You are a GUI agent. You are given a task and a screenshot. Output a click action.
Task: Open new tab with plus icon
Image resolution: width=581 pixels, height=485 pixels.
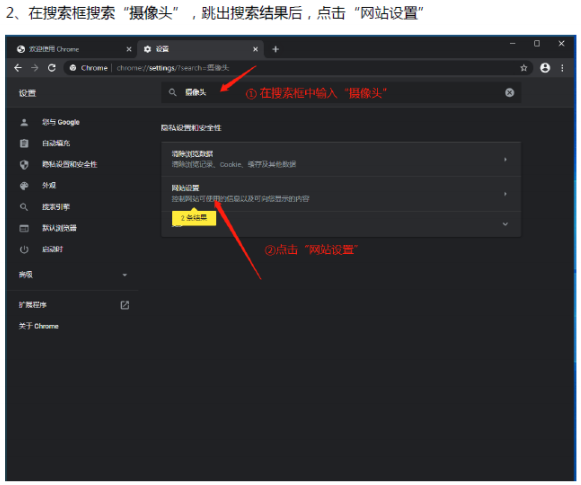(x=275, y=49)
